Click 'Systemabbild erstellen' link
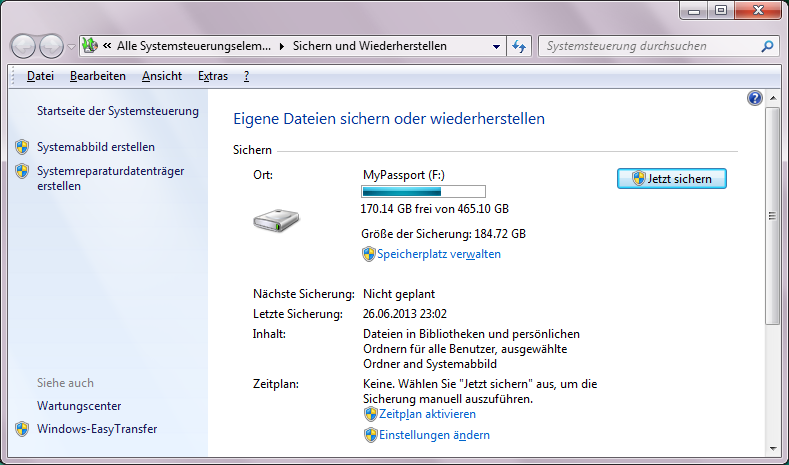The image size is (789, 465). pyautogui.click(x=96, y=147)
